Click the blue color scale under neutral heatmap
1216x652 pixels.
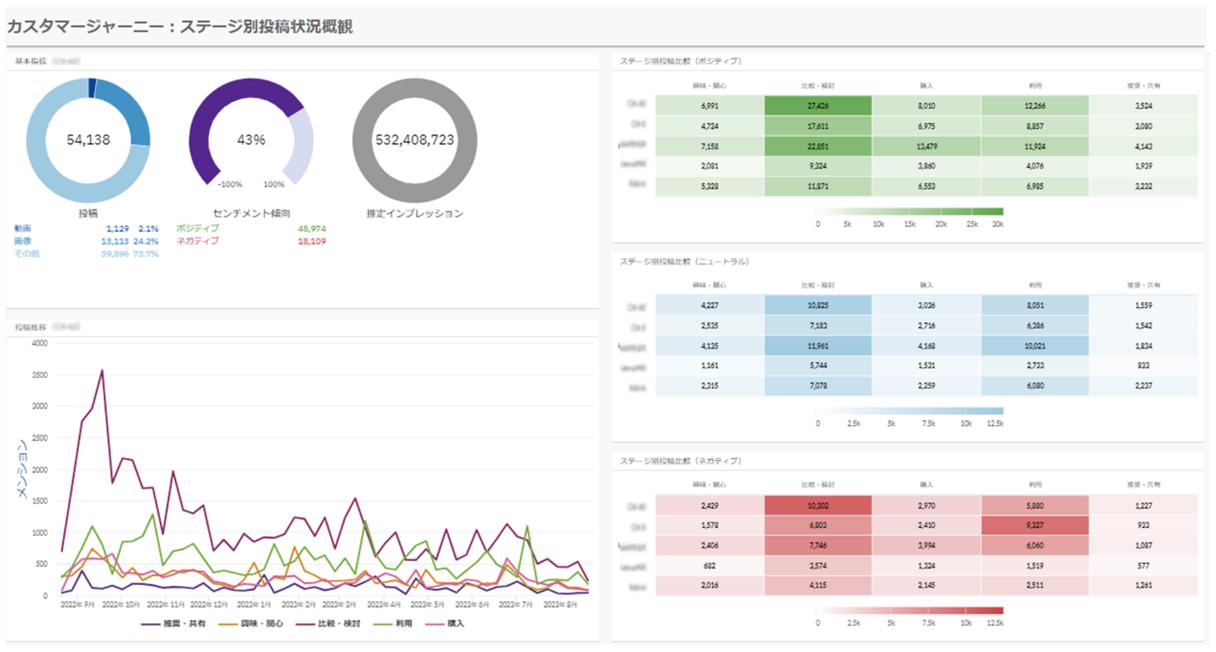[x=910, y=411]
